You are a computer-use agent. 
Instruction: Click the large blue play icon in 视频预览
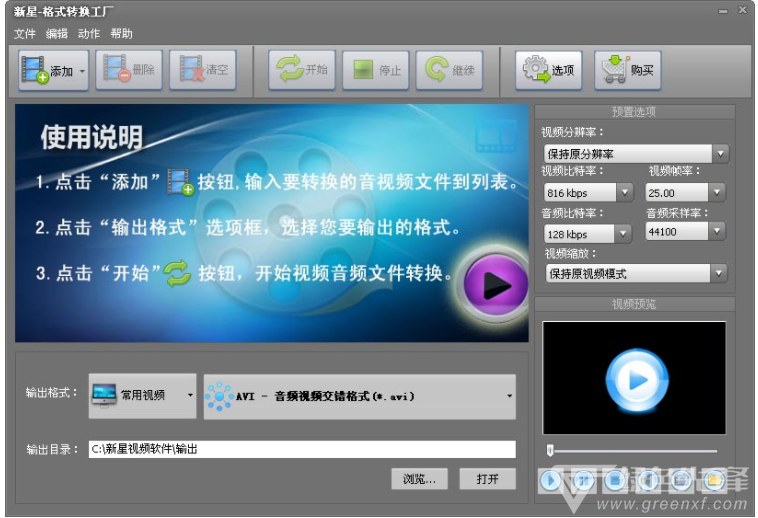click(x=637, y=380)
